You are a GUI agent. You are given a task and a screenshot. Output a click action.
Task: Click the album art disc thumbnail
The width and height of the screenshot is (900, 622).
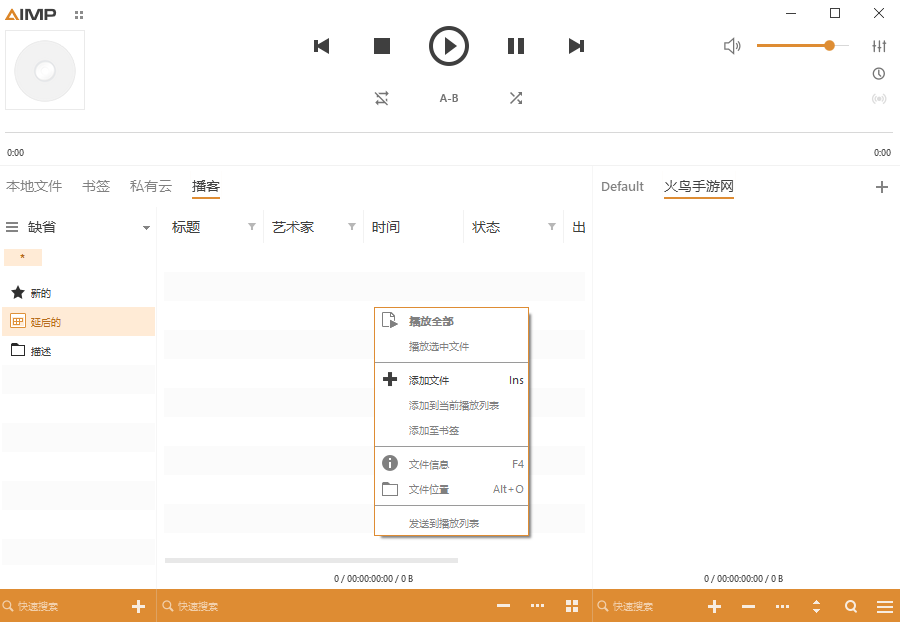coord(45,70)
